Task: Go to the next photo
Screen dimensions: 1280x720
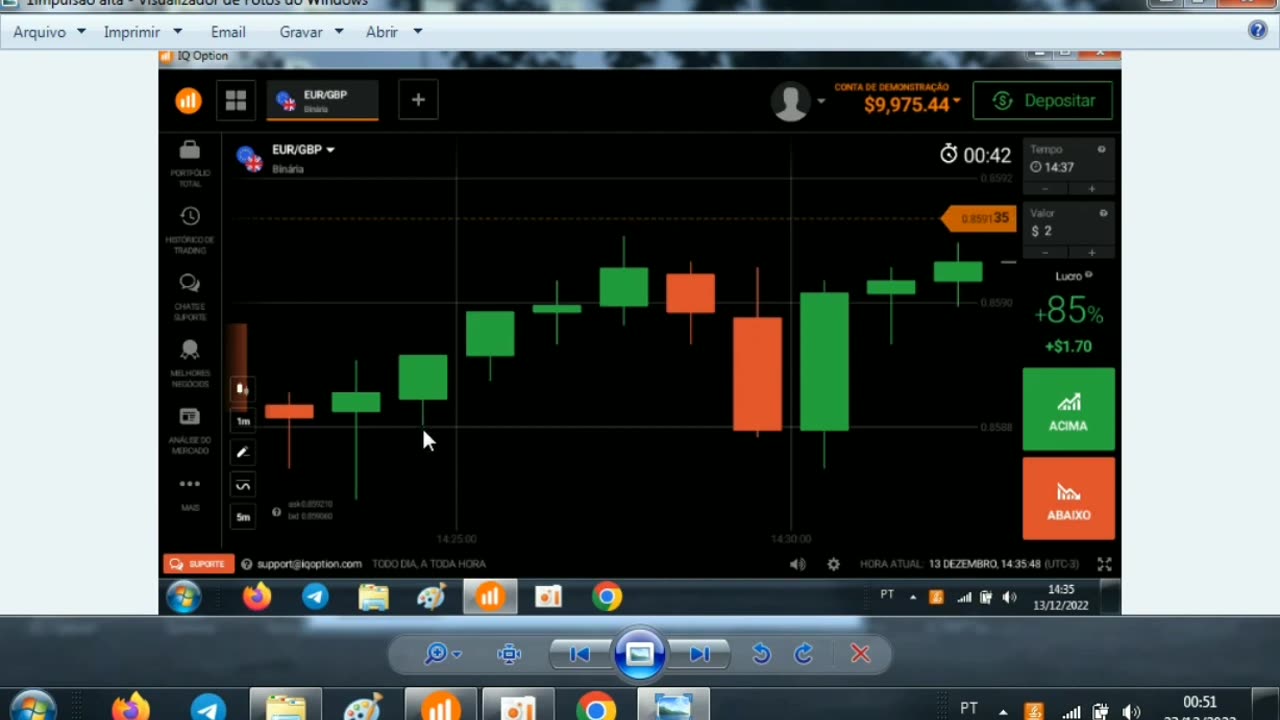Action: pos(700,654)
